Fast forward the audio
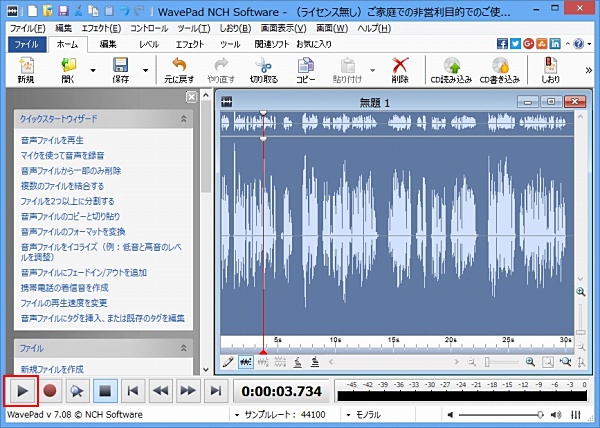 188,391
